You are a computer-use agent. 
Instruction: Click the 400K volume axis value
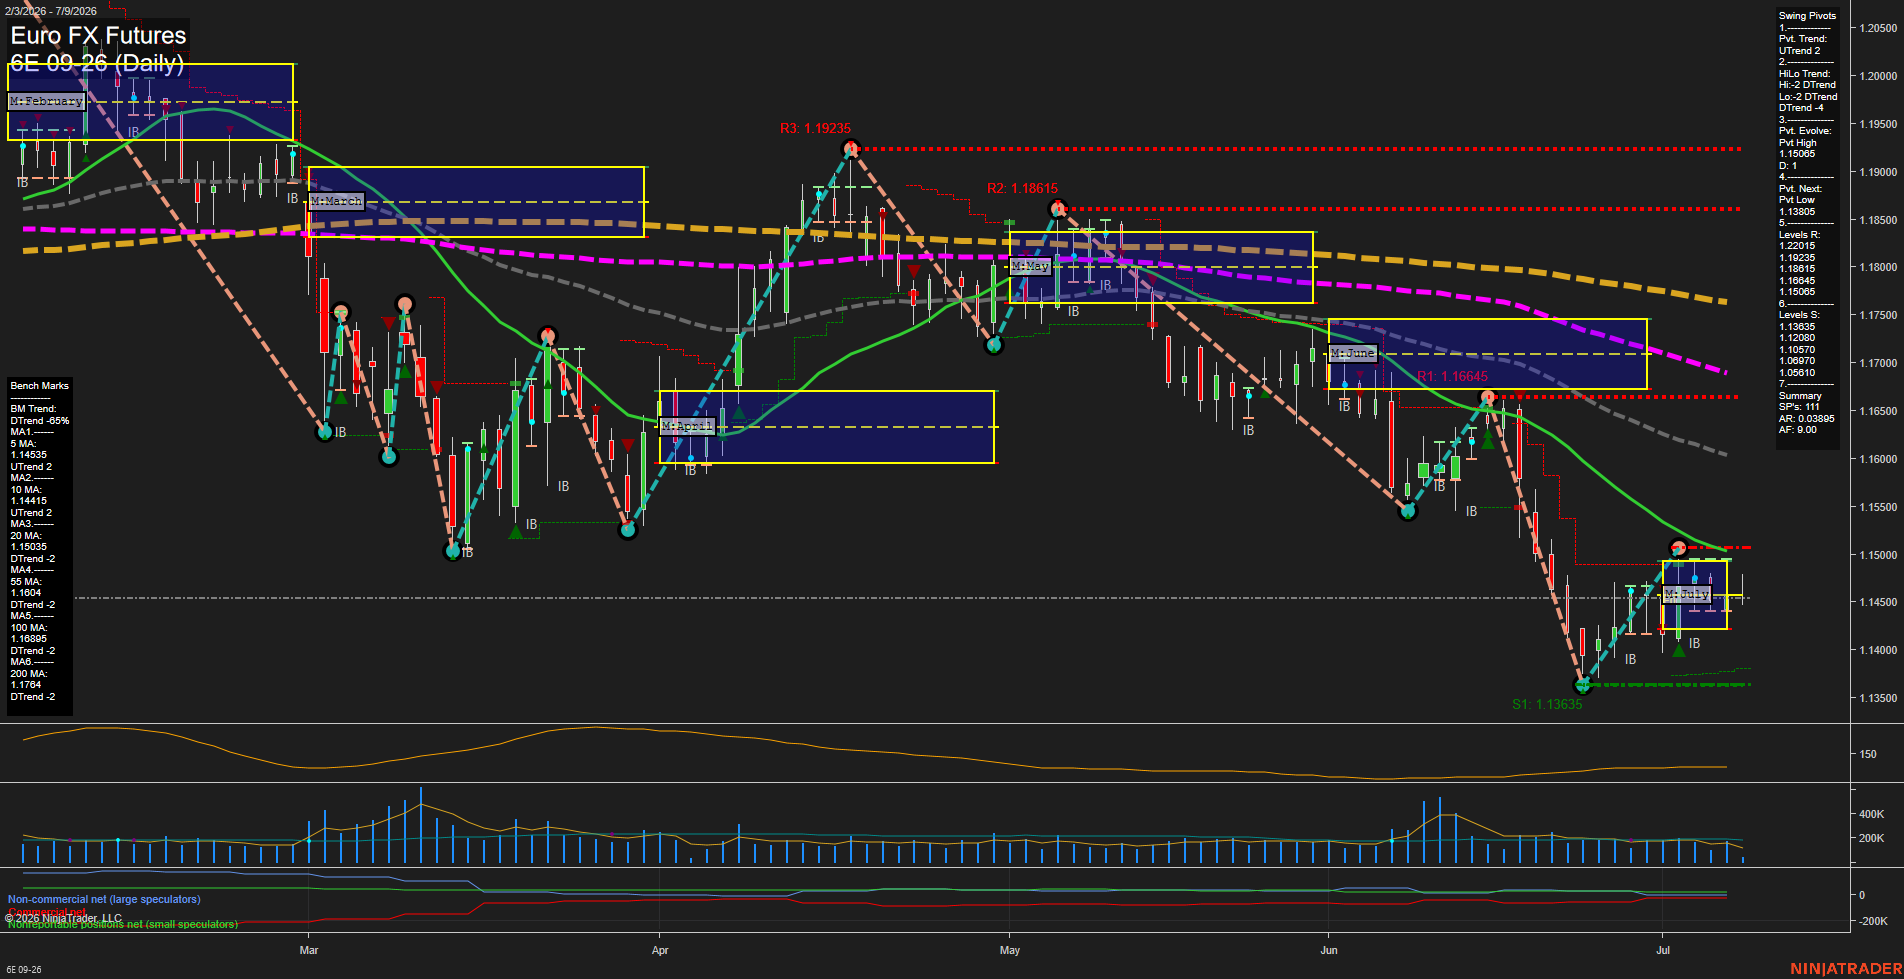coord(1871,814)
